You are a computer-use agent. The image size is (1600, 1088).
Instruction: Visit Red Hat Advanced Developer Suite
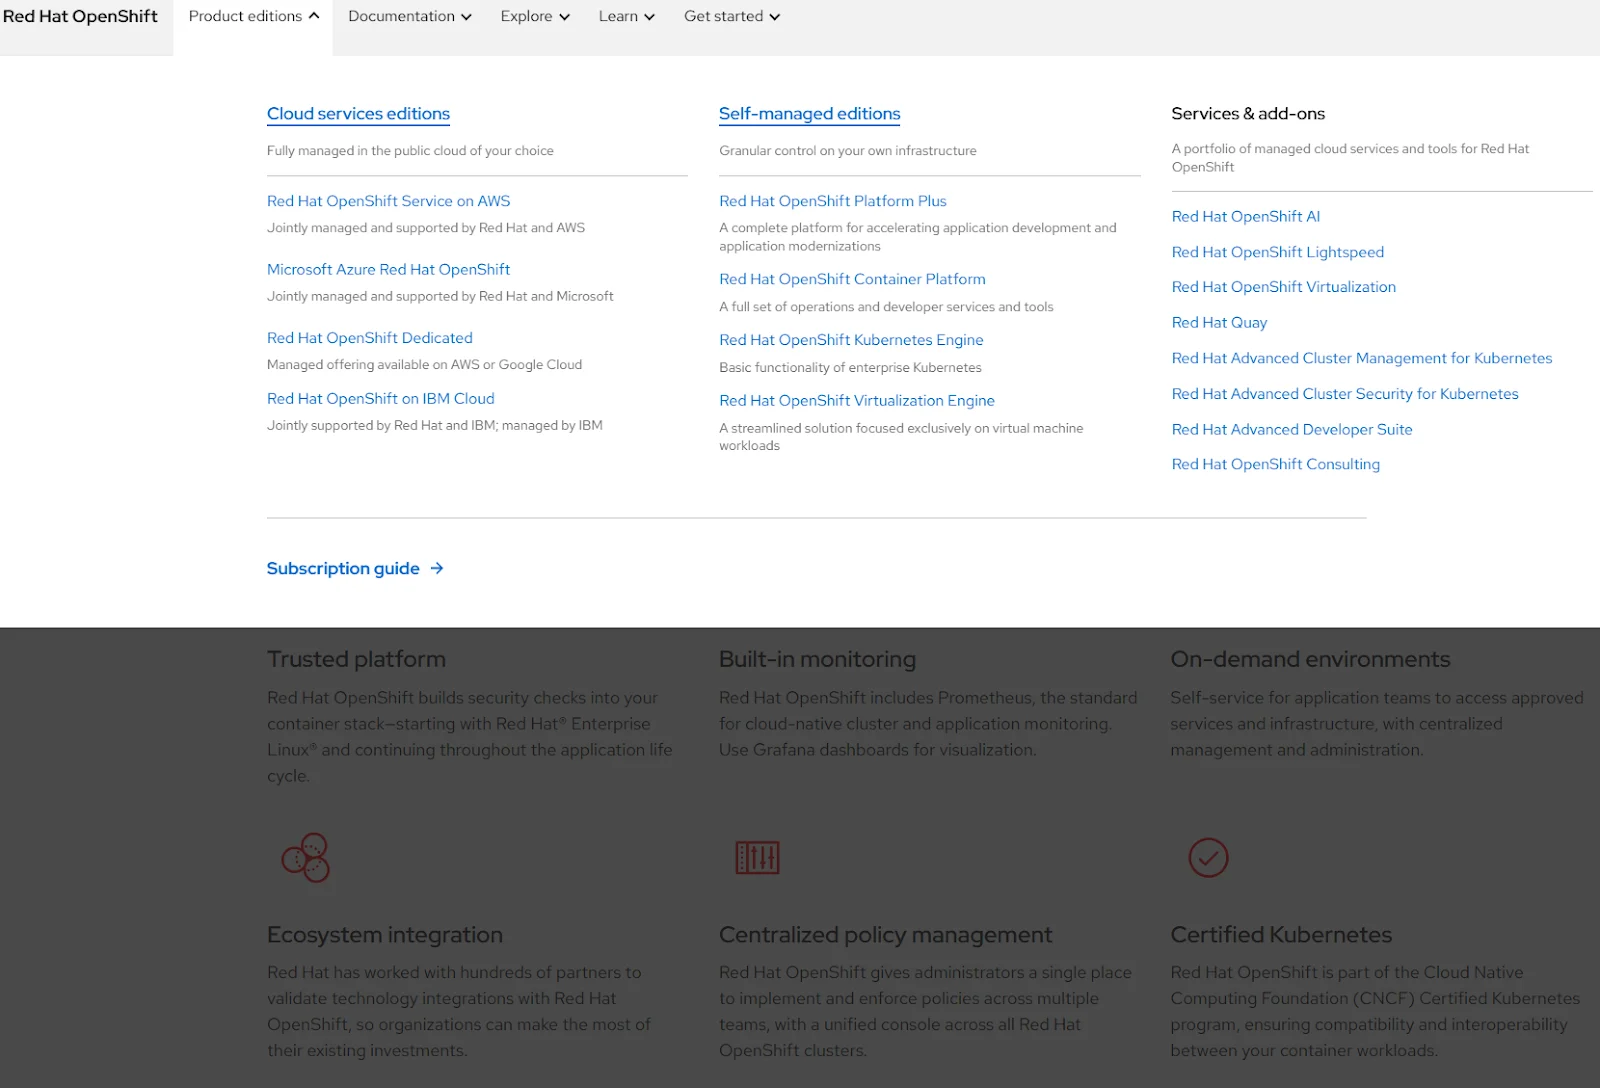tap(1291, 430)
